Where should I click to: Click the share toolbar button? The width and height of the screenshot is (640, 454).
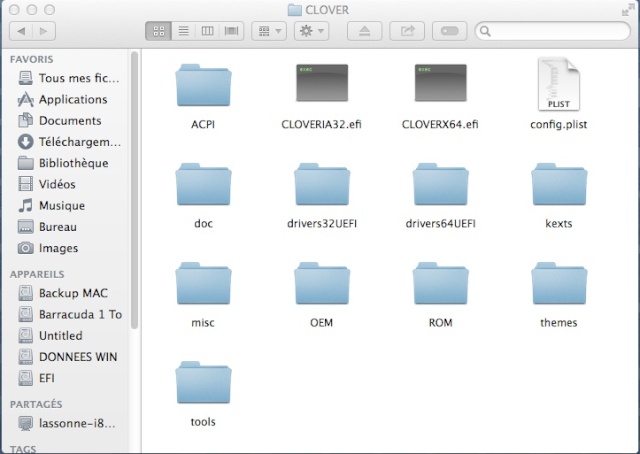coord(407,31)
